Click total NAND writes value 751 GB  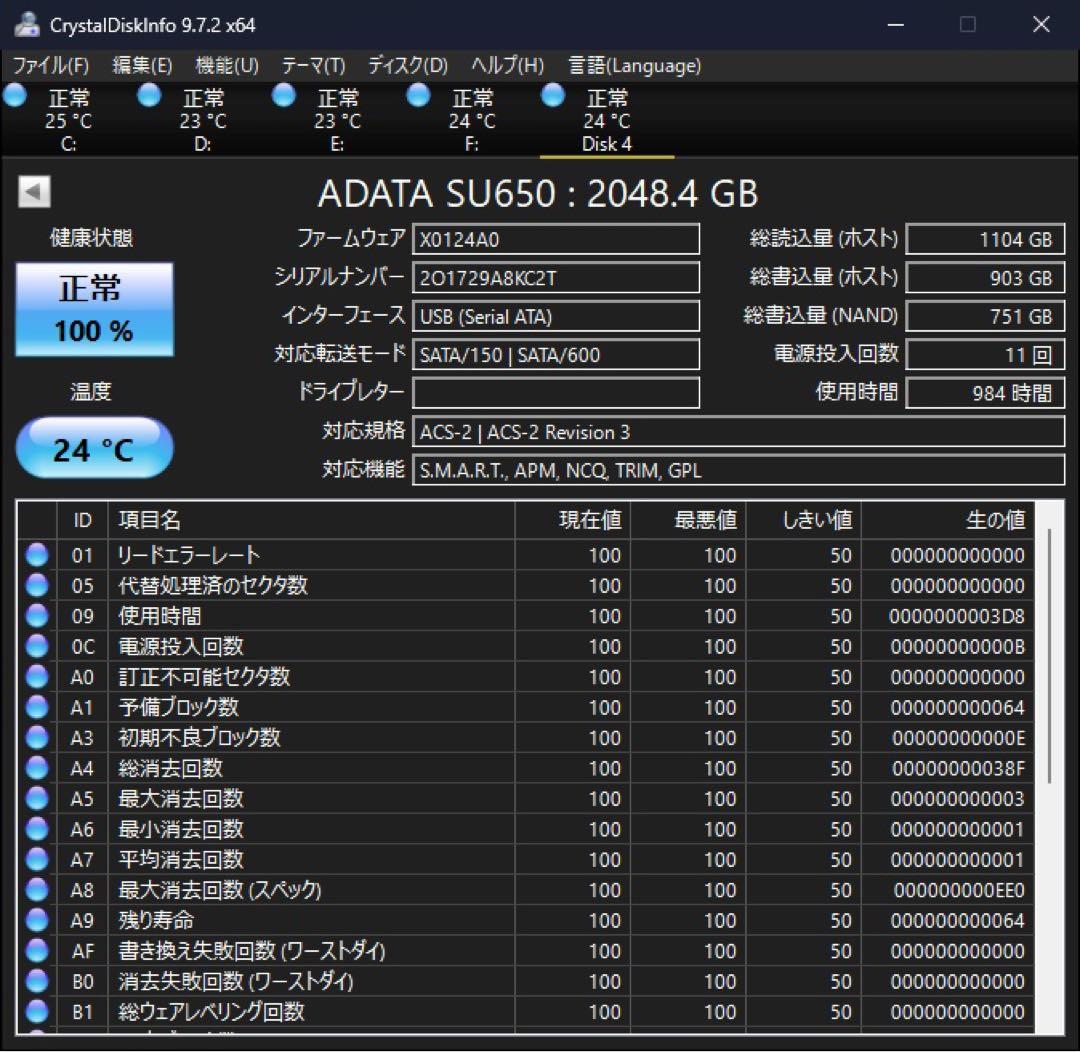point(985,316)
